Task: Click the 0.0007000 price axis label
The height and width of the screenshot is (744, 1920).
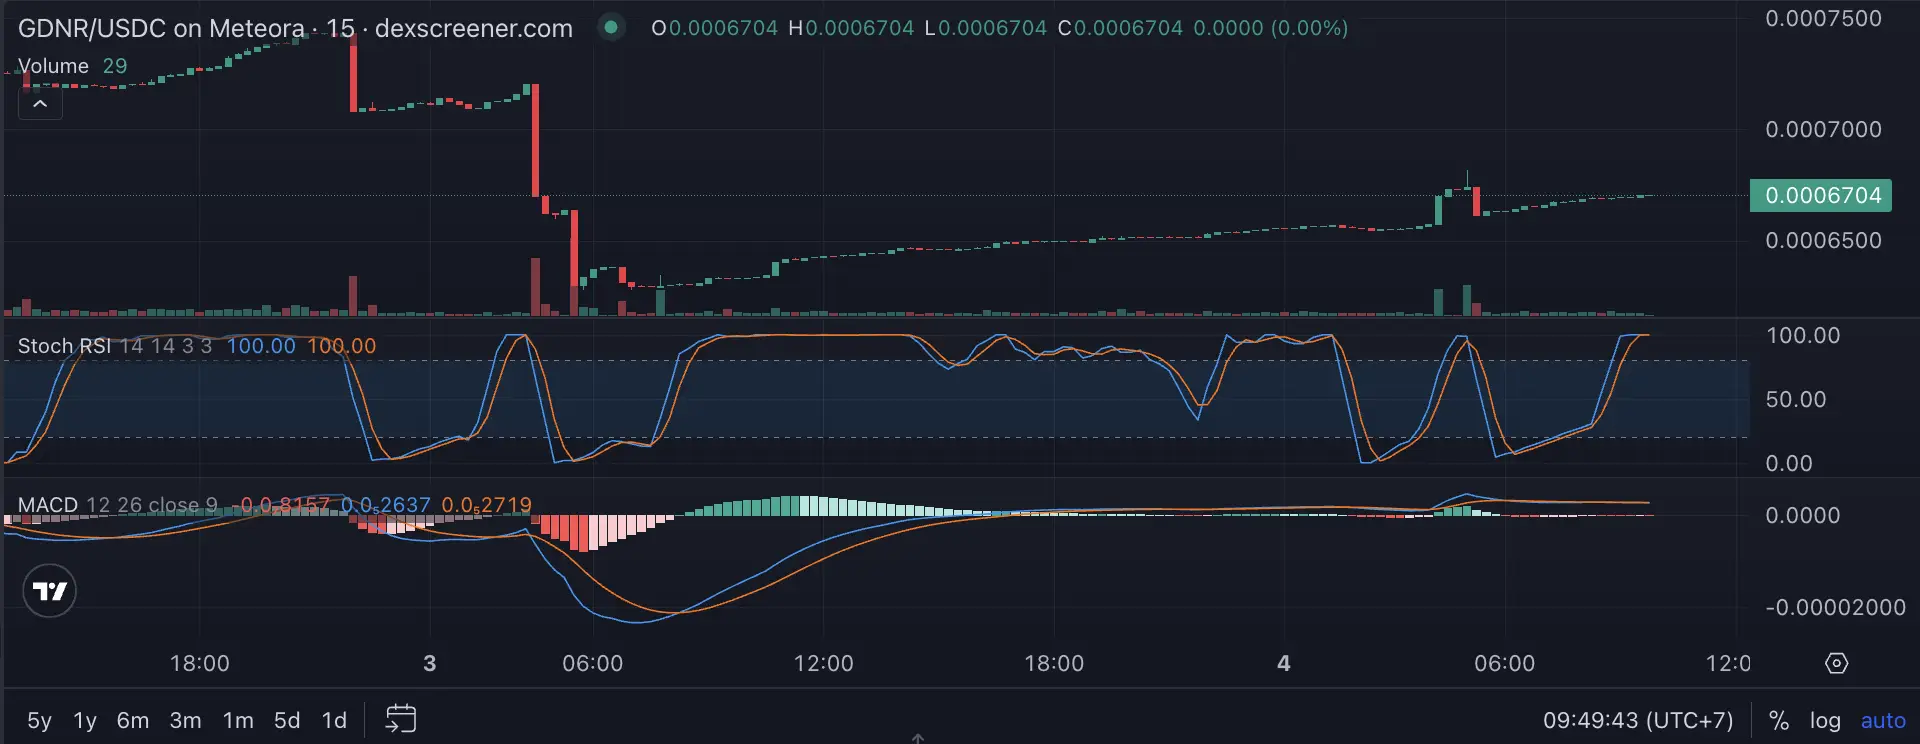Action: [1823, 129]
